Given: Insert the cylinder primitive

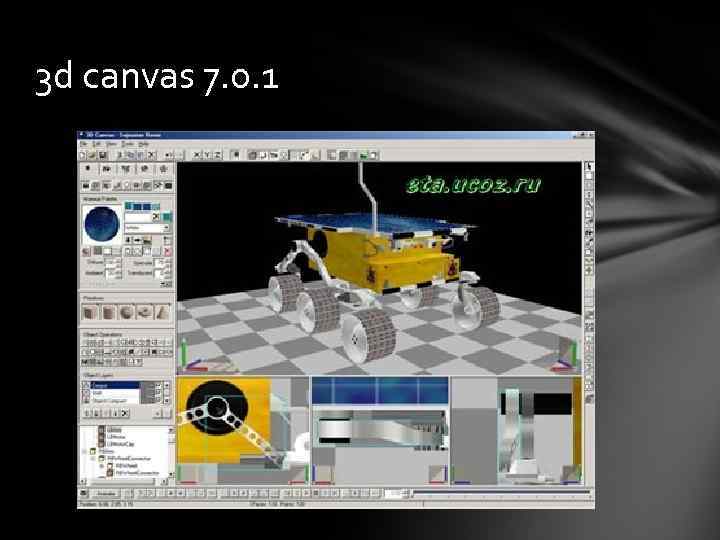Looking at the screenshot, I should point(108,313).
